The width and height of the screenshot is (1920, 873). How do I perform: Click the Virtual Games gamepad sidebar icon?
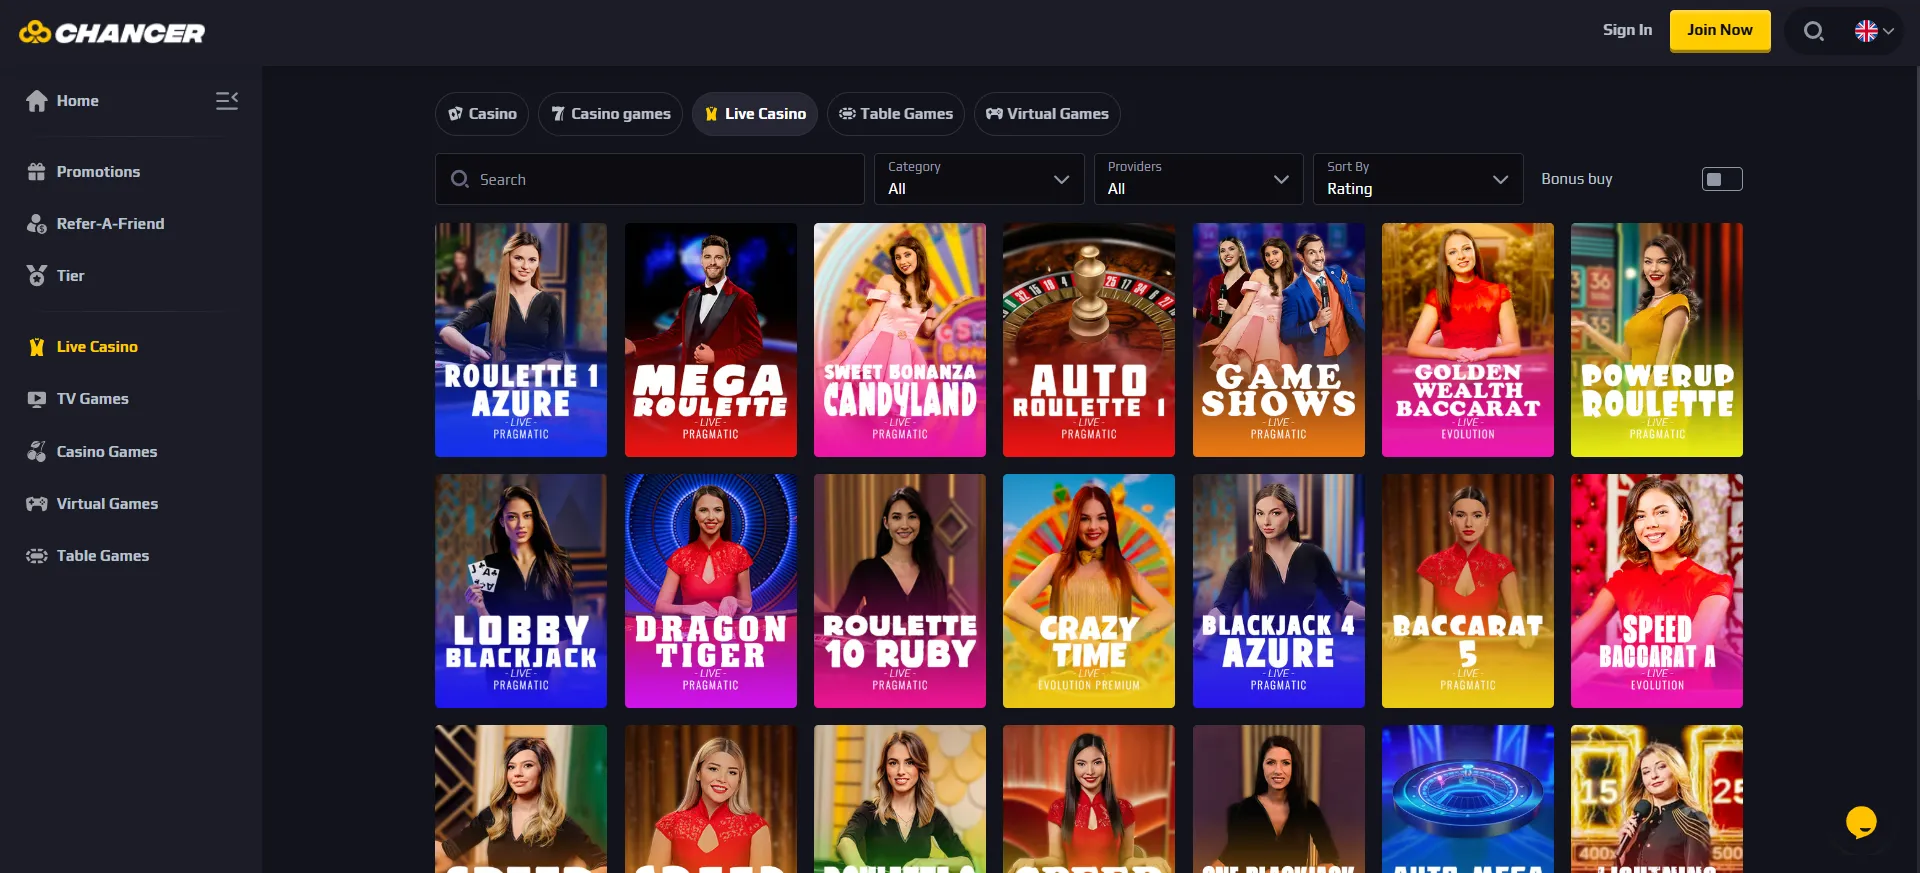(x=37, y=504)
